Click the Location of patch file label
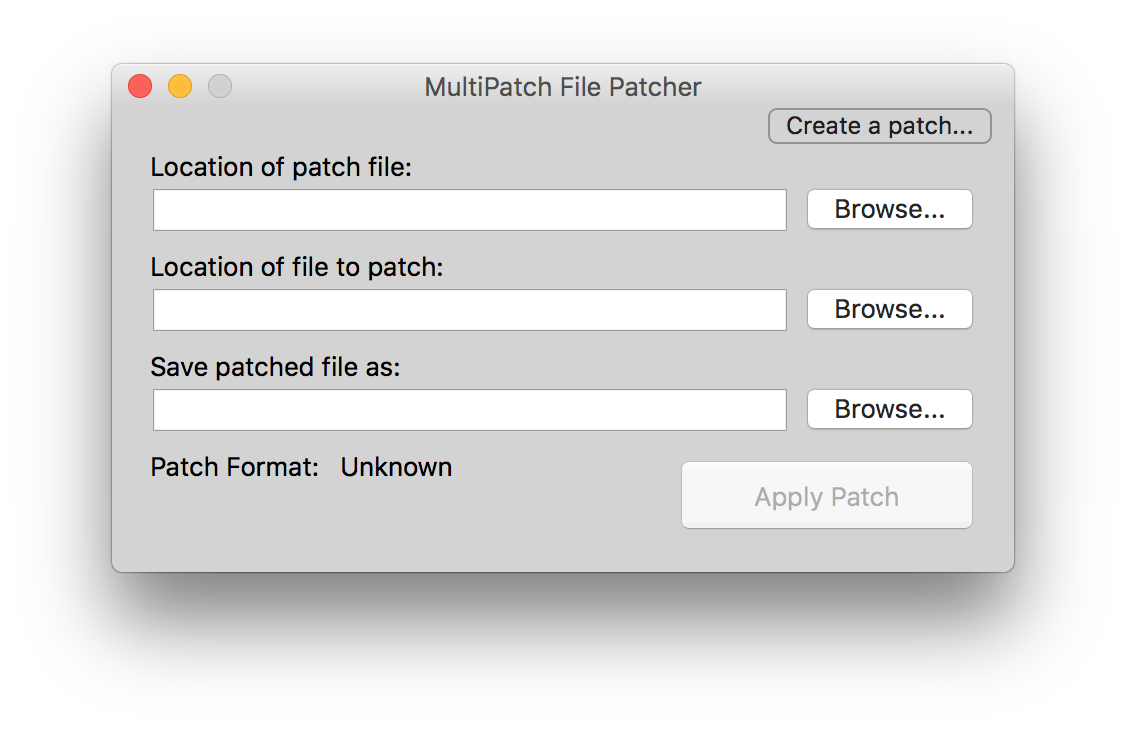 (281, 167)
